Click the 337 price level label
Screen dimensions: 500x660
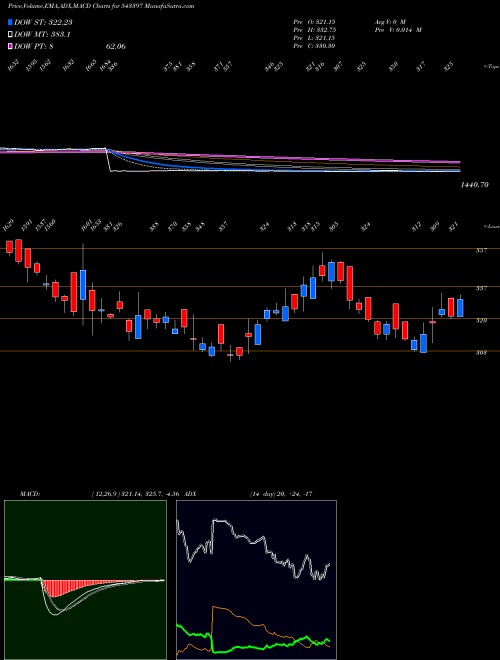click(481, 289)
